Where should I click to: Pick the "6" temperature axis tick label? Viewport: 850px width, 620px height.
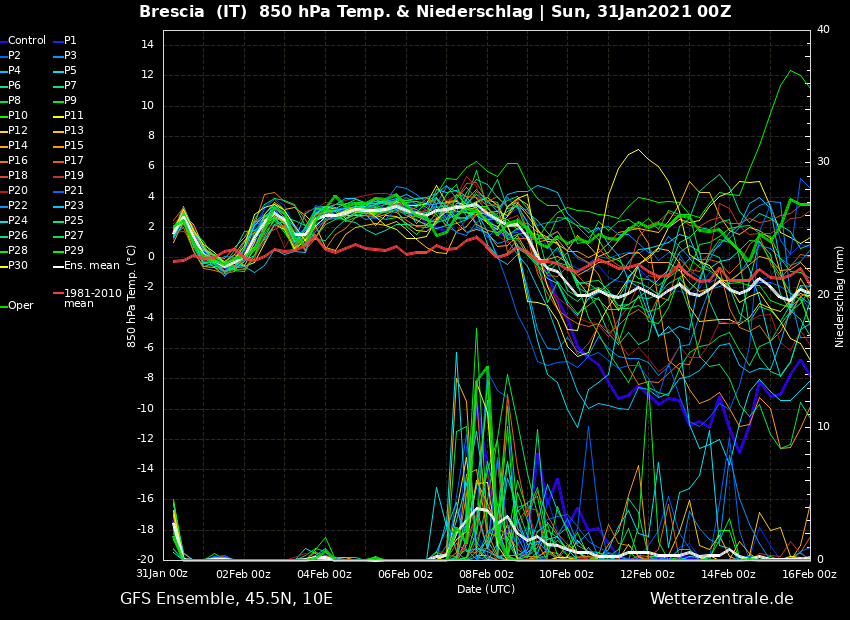(151, 166)
